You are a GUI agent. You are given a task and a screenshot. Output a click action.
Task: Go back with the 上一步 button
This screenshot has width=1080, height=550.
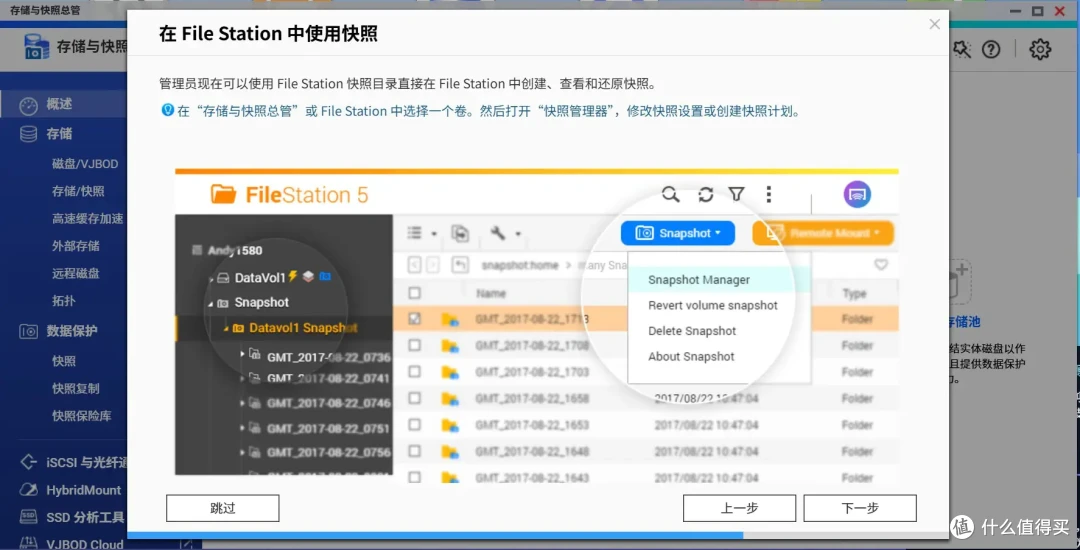point(739,508)
